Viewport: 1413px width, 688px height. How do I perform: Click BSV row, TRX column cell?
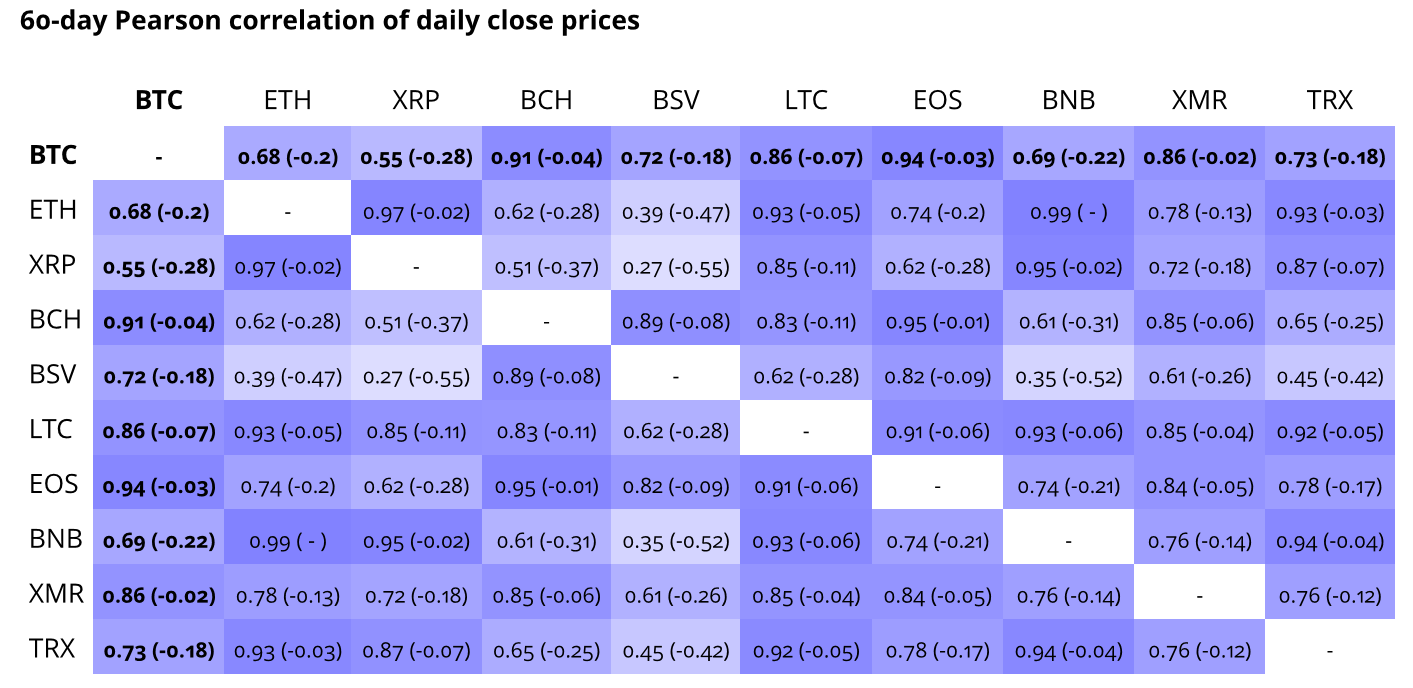pos(1330,377)
